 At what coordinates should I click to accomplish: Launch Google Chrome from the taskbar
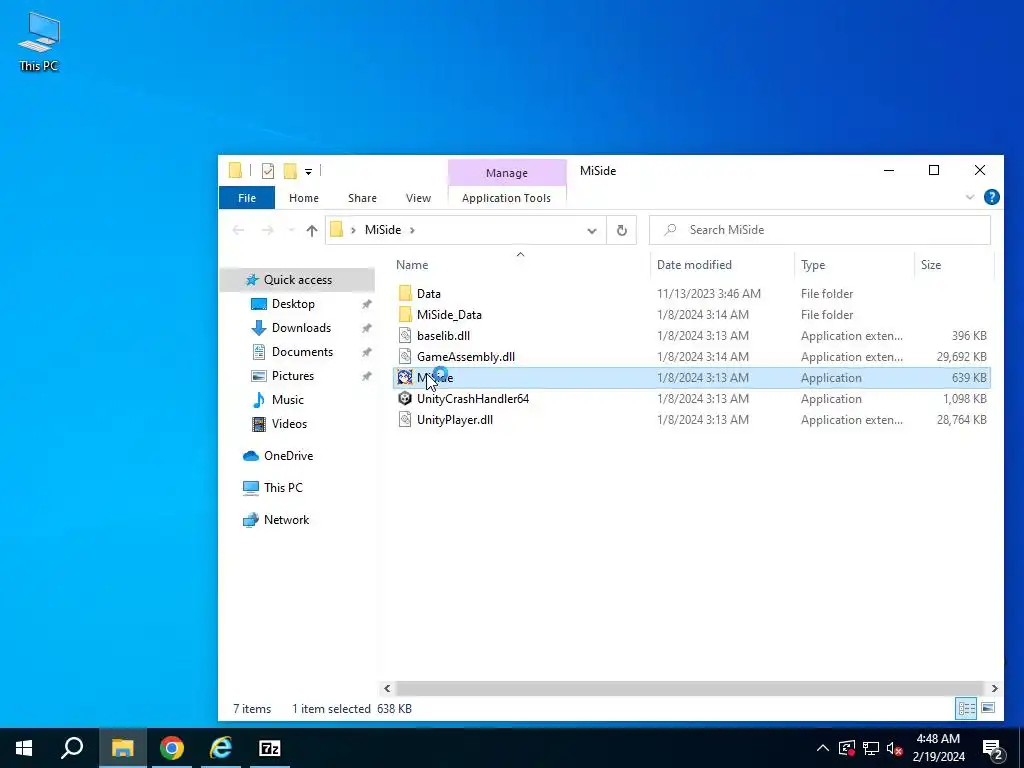pos(172,748)
